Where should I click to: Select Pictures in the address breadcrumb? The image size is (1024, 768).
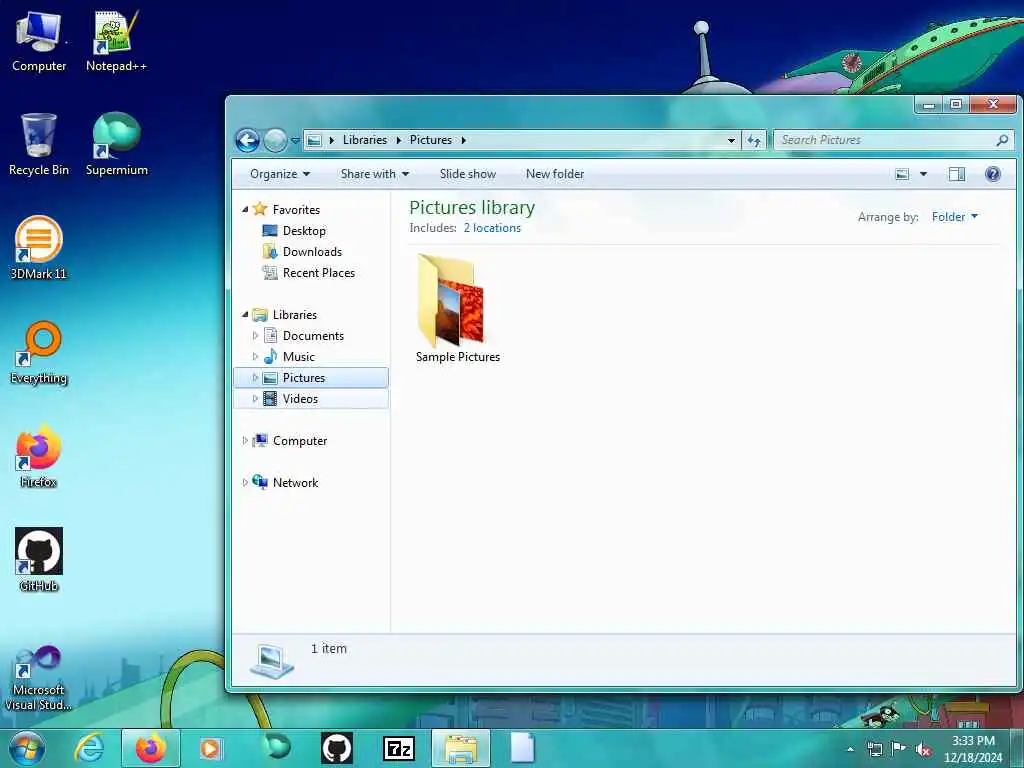click(x=430, y=140)
